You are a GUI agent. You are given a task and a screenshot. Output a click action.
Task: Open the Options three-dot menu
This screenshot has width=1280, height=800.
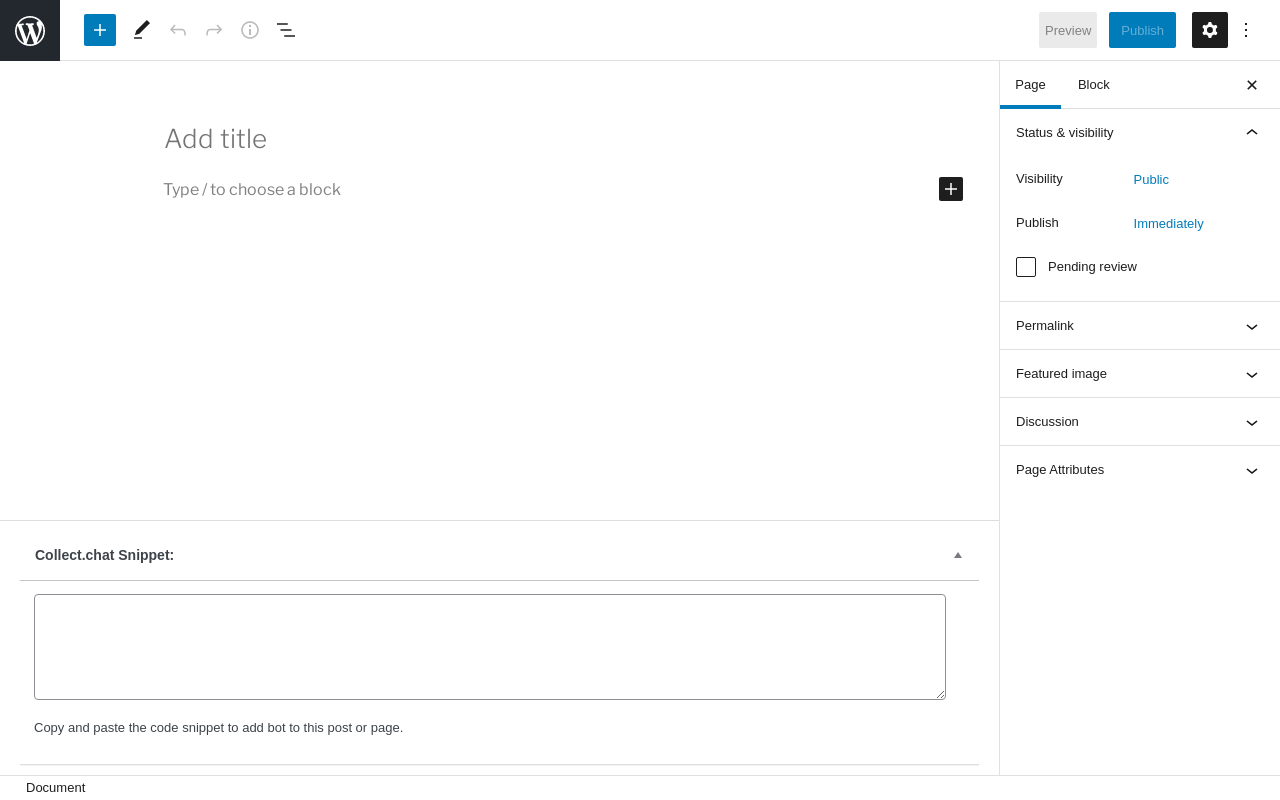(1246, 30)
